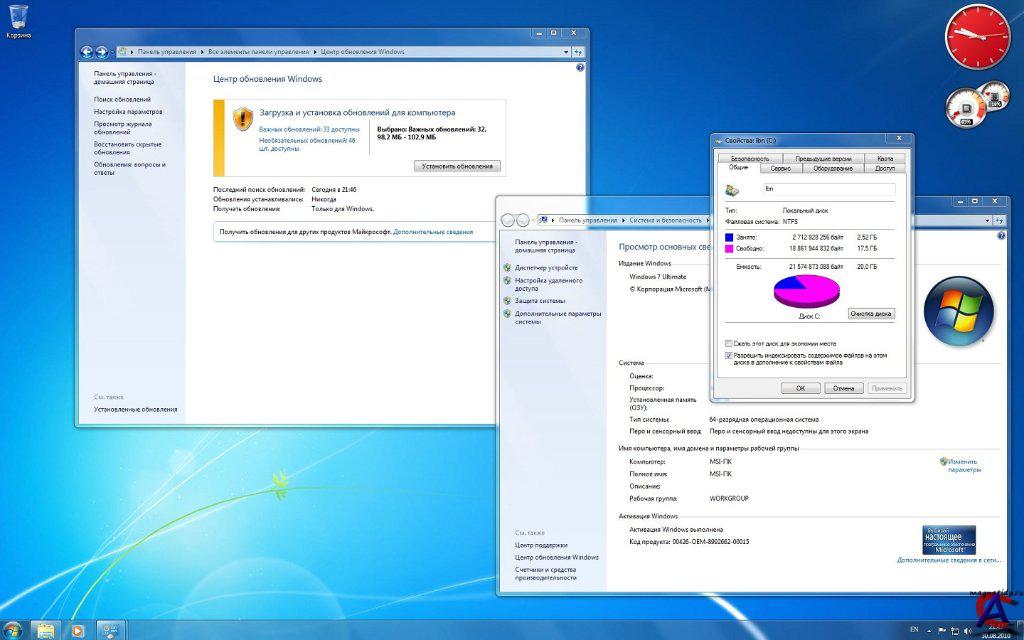This screenshot has width=1024, height=640.
Task: Uncheck the allow file indexing checkbox
Action: (728, 354)
